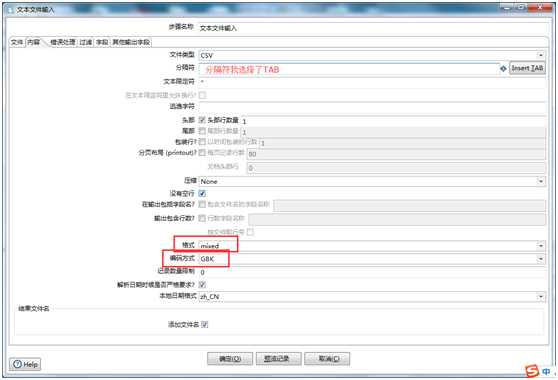Switch to the 文件 tab
Screen dimensions: 558x380
17,42
